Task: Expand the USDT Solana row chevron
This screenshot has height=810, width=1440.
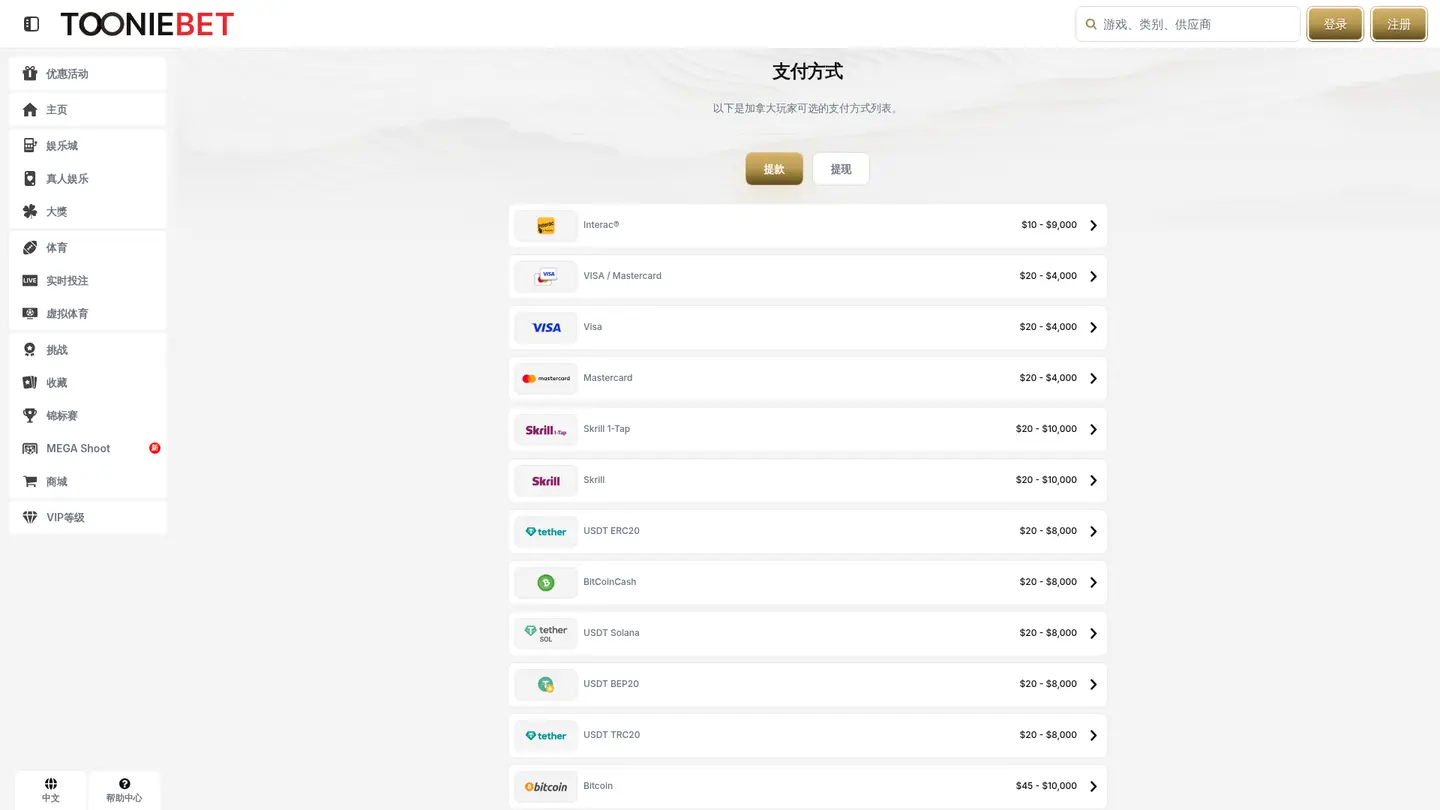Action: pyautogui.click(x=1093, y=634)
